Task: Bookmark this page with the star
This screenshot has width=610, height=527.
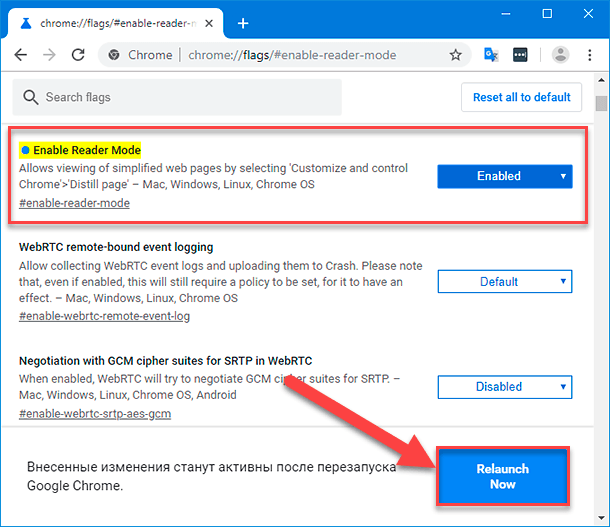Action: pos(455,55)
